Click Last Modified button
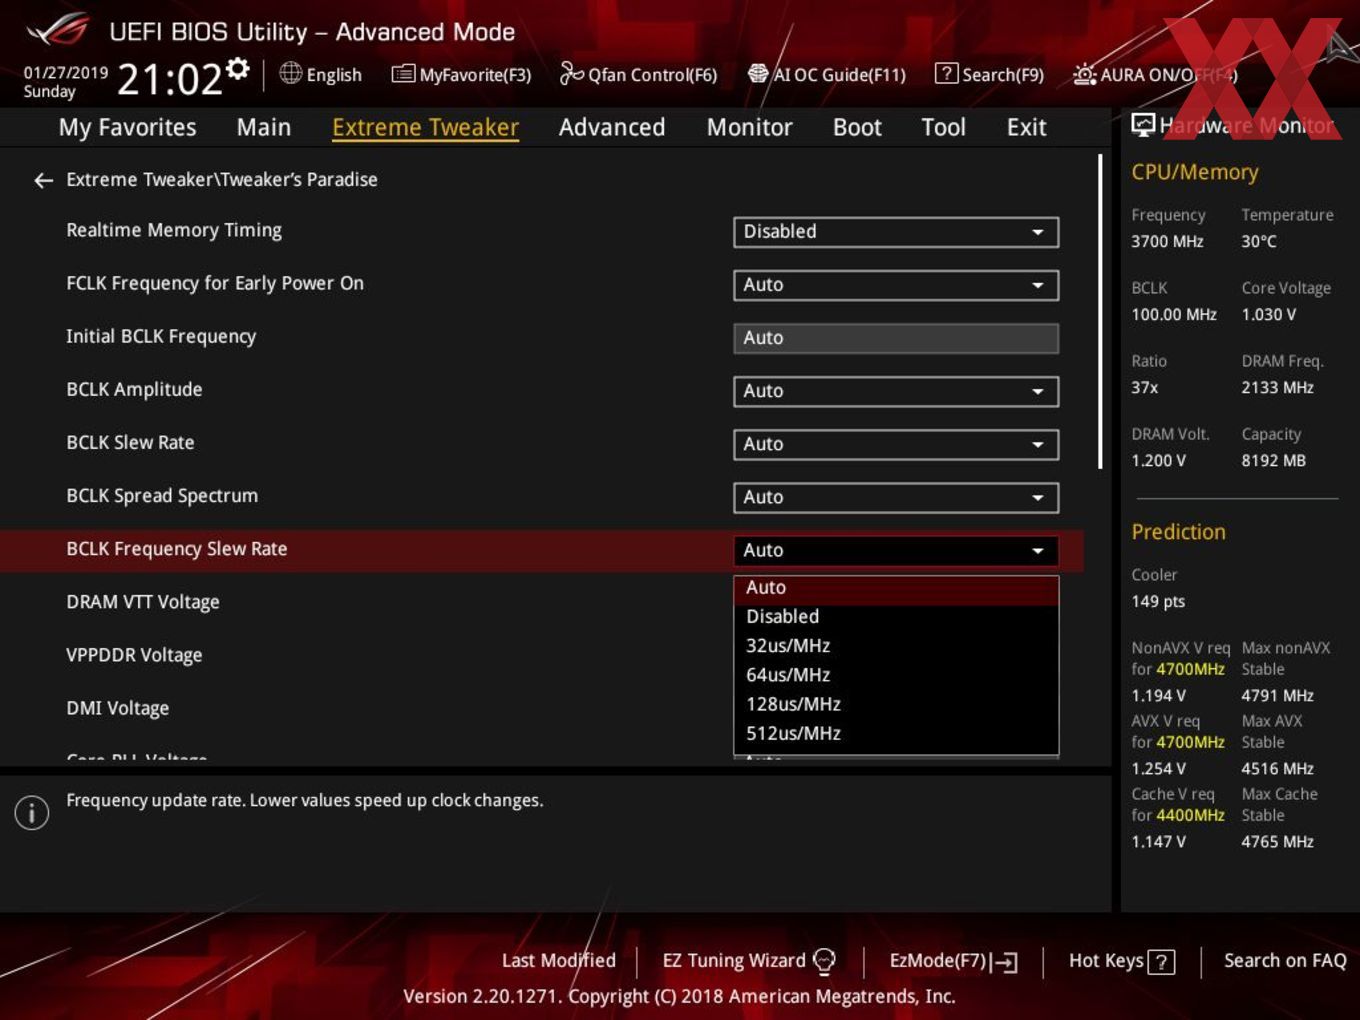Screen dimensions: 1360x1020 pos(558,961)
